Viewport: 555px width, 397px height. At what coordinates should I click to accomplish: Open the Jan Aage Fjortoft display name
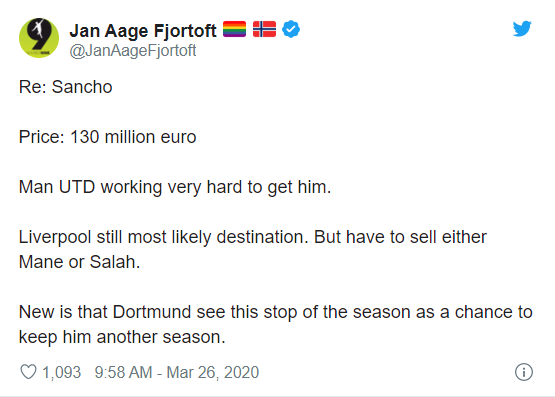point(143,30)
